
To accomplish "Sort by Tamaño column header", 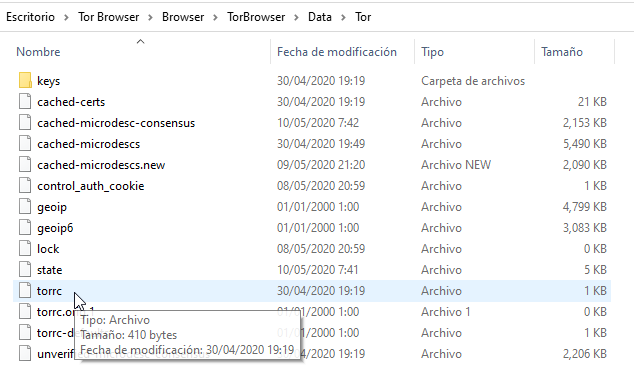I will pos(562,52).
